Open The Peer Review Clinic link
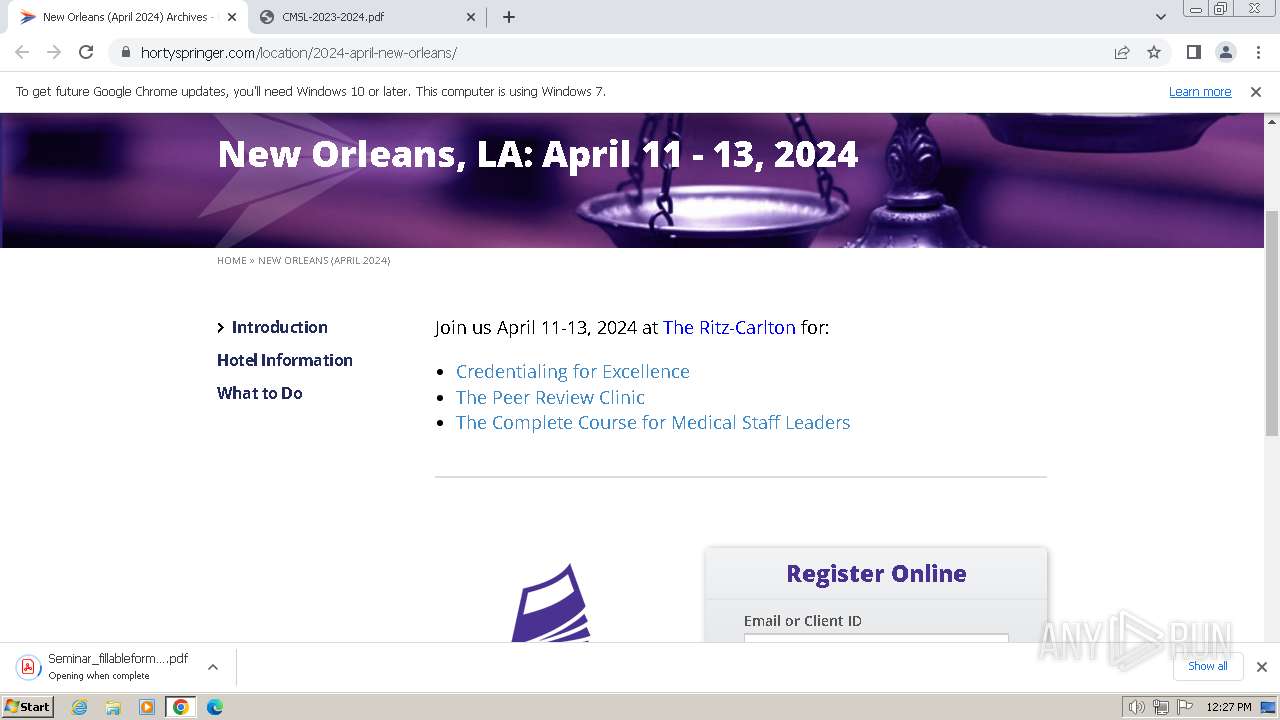Screen dimensions: 1280x720 click(550, 397)
